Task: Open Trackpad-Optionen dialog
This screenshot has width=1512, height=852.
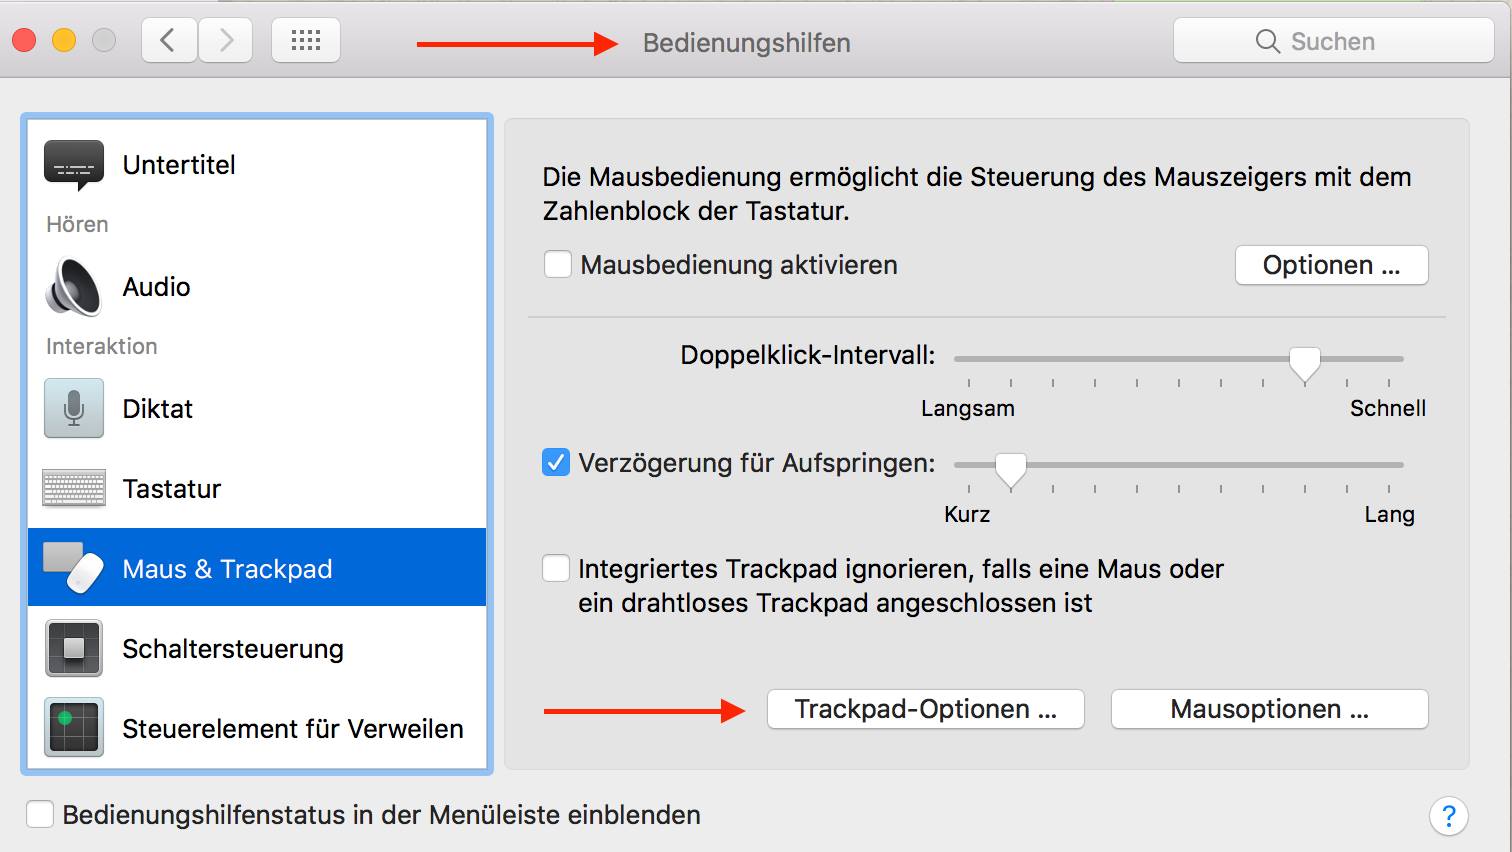Action: (925, 709)
